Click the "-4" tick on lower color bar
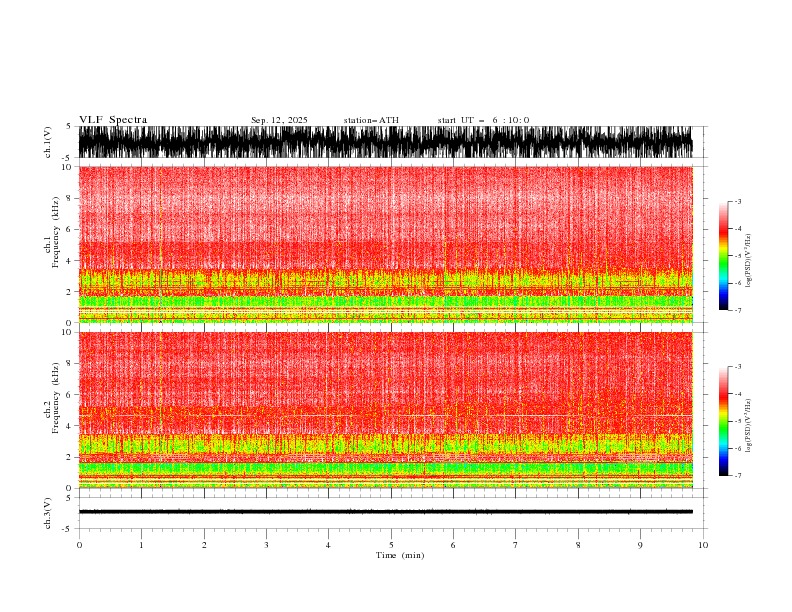 (x=737, y=394)
